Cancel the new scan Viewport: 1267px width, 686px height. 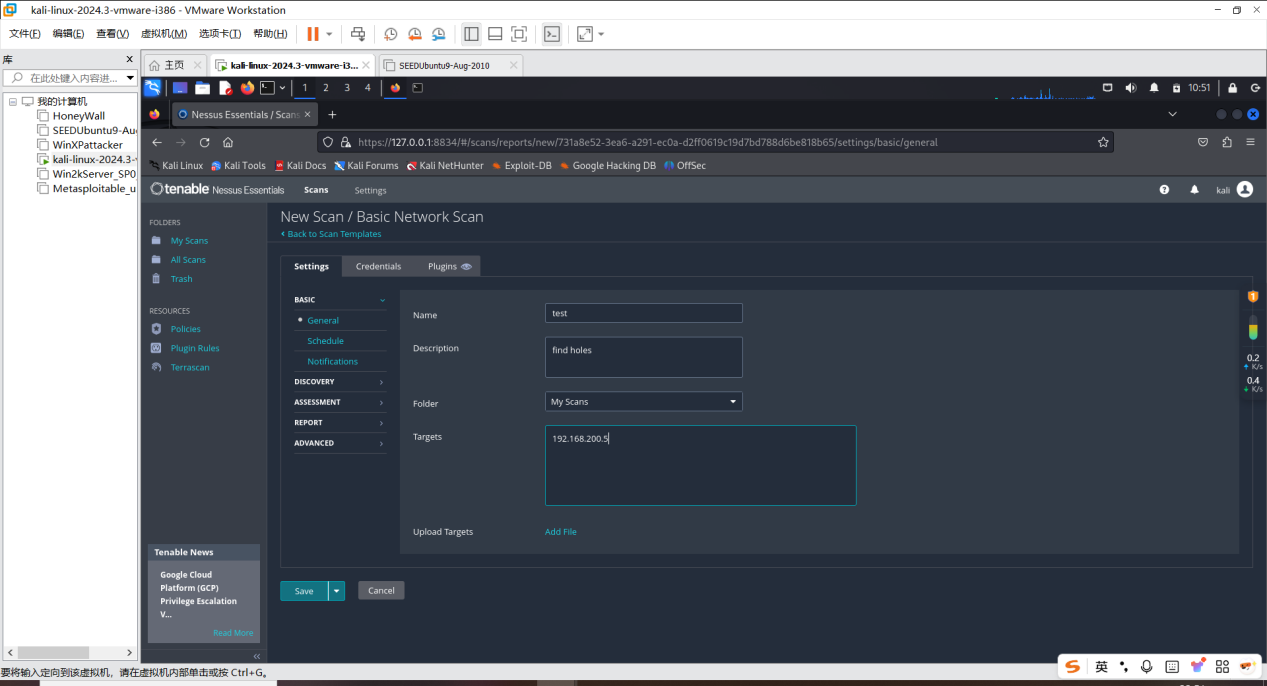381,591
